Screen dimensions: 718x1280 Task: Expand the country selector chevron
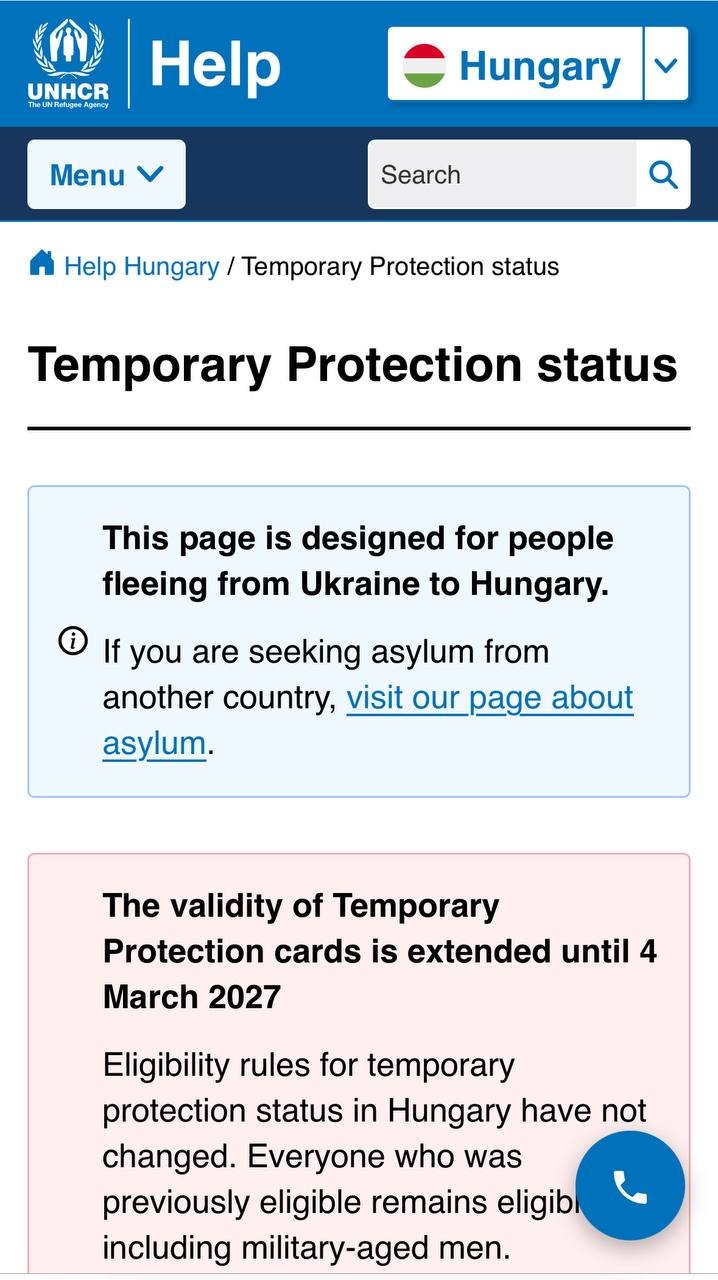(666, 65)
